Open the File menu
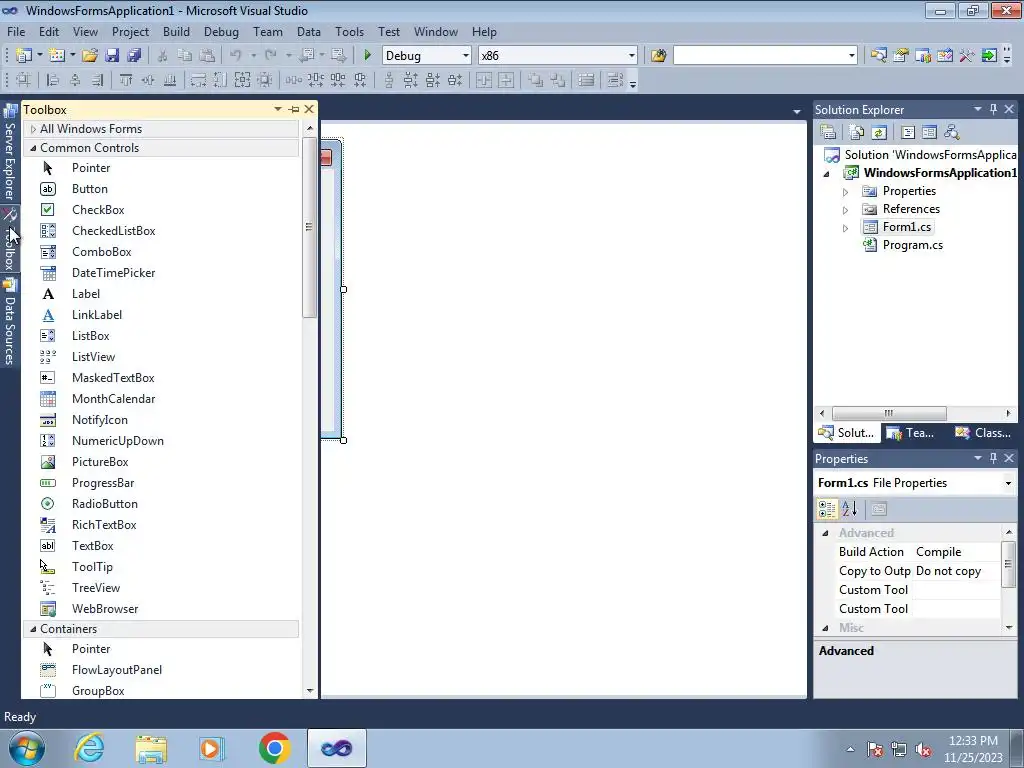Screen dimensions: 1024x768 click(x=16, y=31)
